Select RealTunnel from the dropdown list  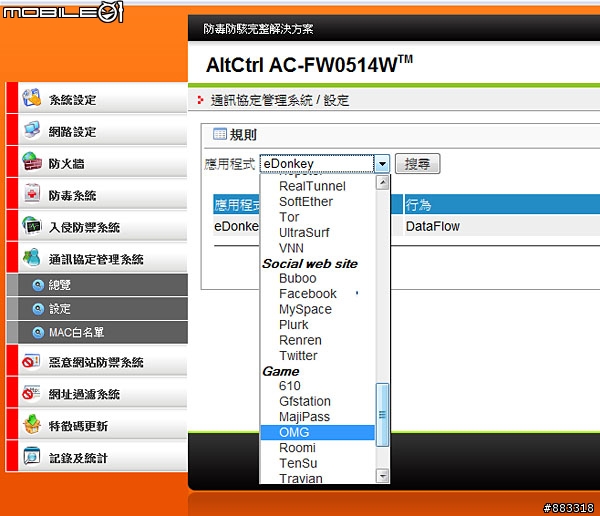[x=317, y=186]
